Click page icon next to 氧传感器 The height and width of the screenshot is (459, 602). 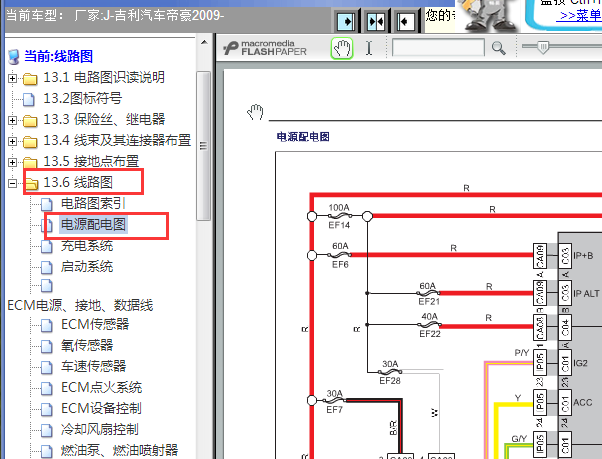tap(46, 346)
